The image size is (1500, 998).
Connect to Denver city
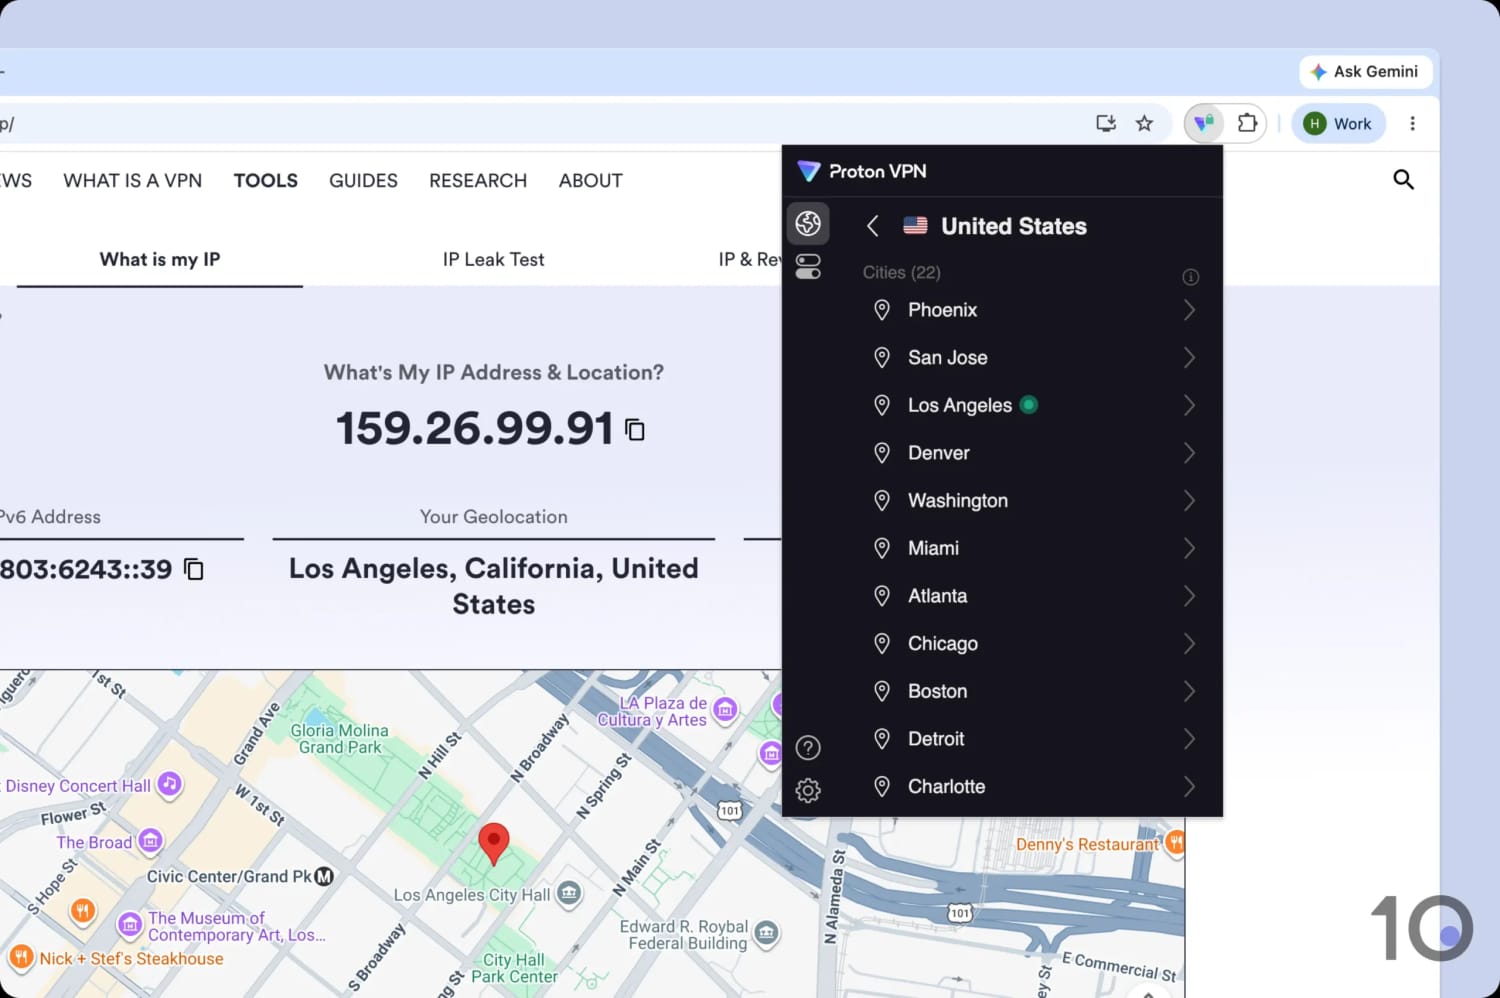coord(938,453)
